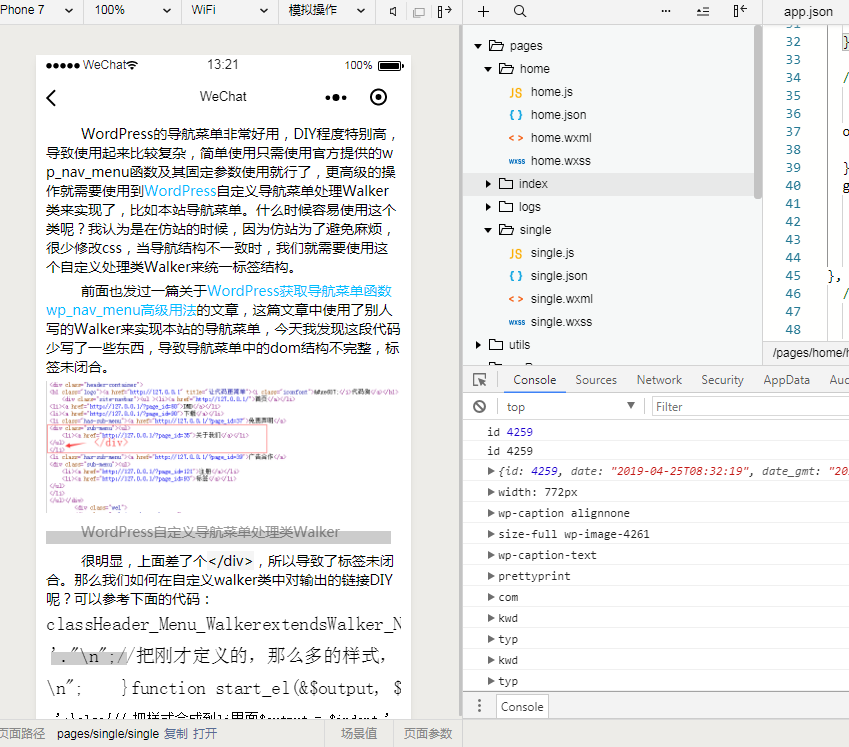Switch to the Sources tab
The height and width of the screenshot is (747, 849).
(x=596, y=380)
